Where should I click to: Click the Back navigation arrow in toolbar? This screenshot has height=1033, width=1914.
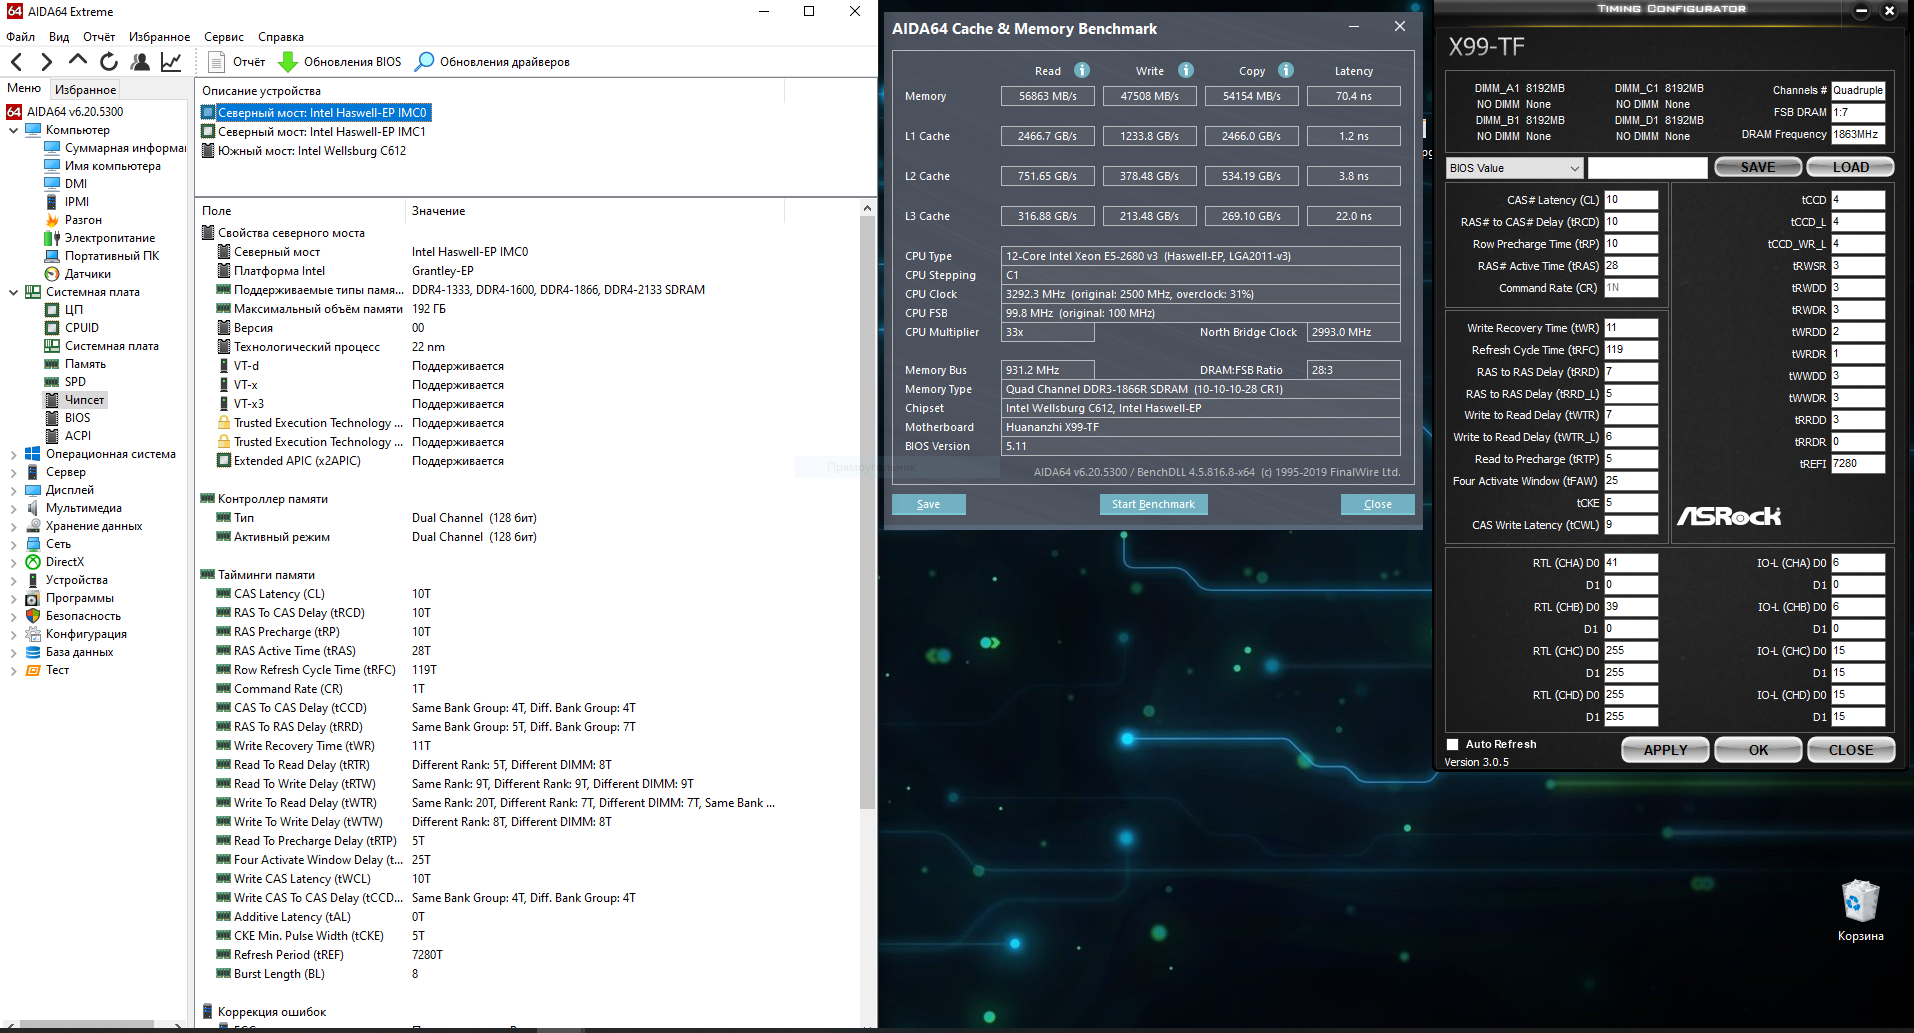pos(17,62)
